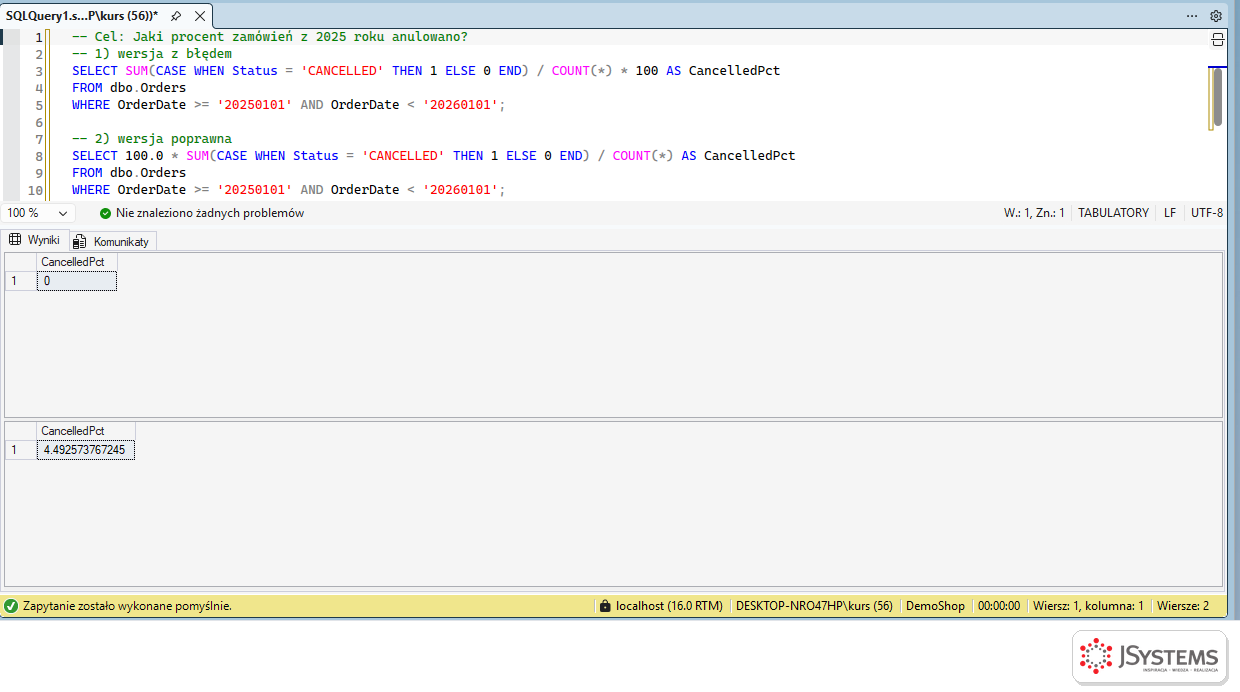This screenshot has width=1240, height=692.
Task: Click the DemoShop database name in status bar
Action: 935,606
